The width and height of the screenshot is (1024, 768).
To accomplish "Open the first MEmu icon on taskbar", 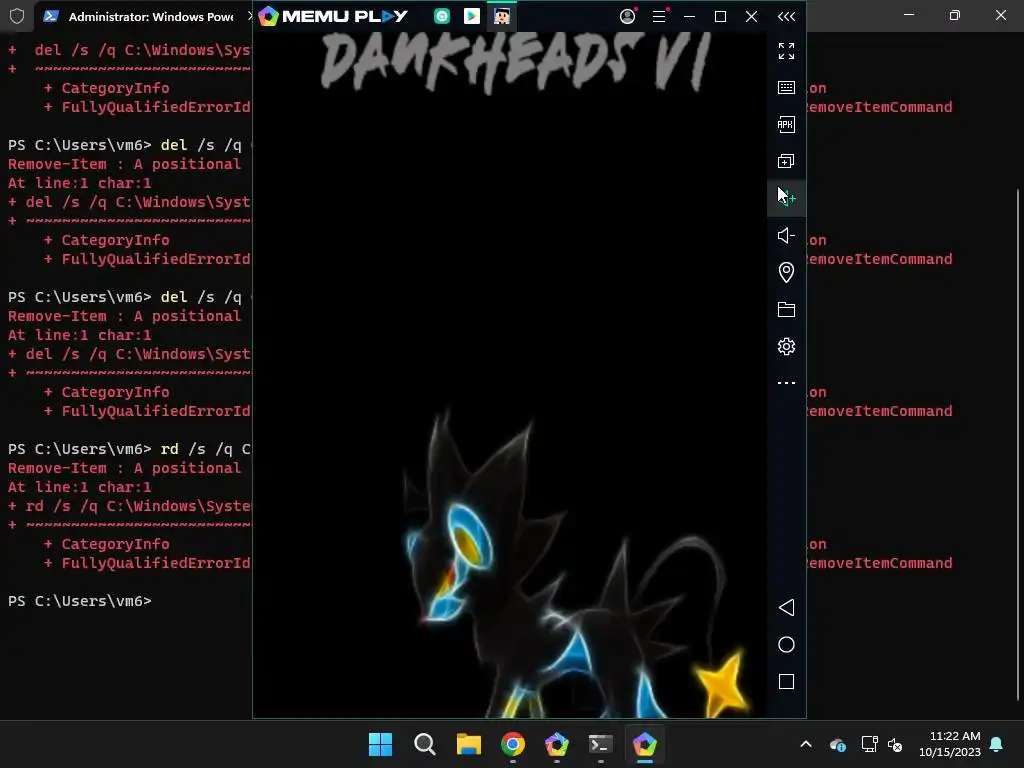I will click(556, 744).
